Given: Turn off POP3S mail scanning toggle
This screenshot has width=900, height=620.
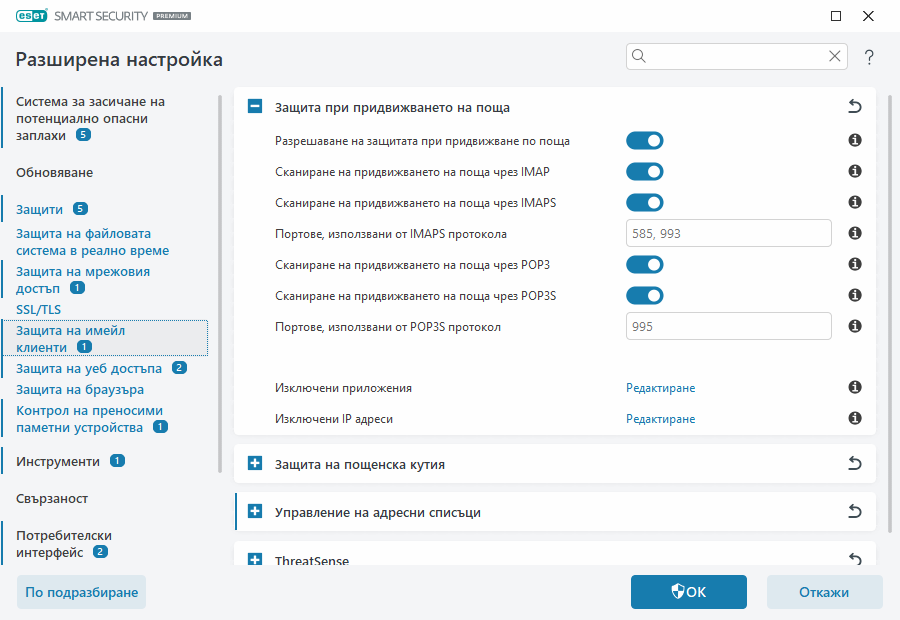Looking at the screenshot, I should point(645,296).
